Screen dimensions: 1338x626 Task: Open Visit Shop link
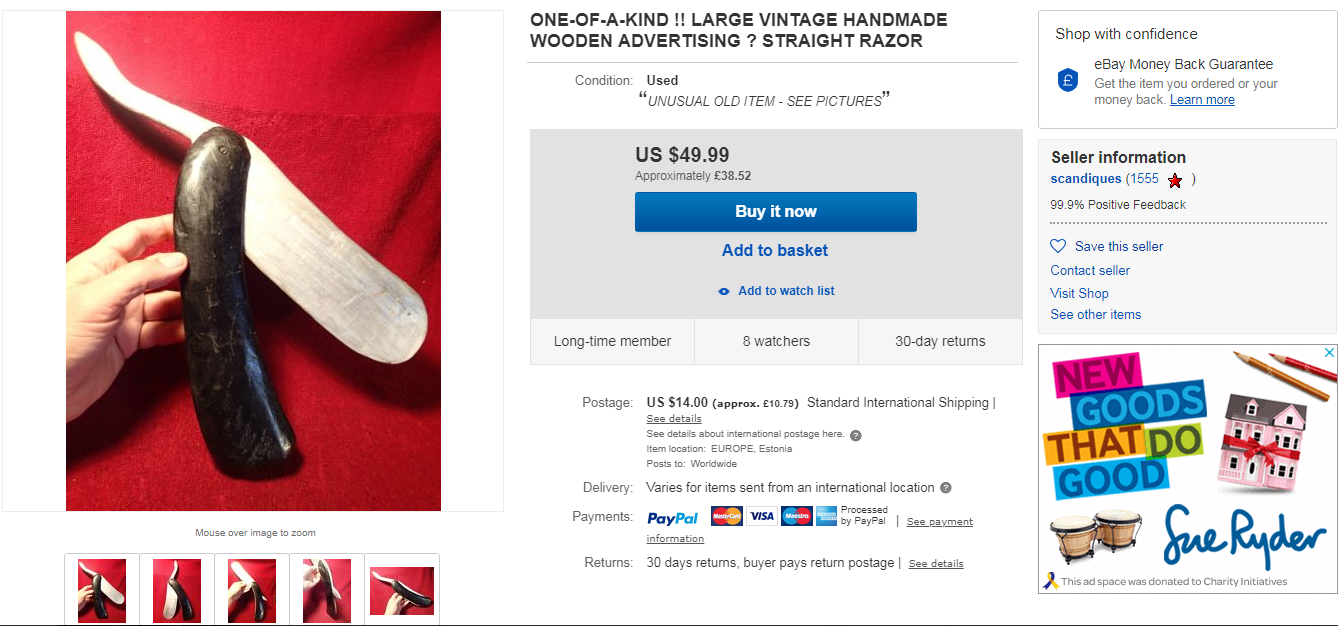point(1079,293)
